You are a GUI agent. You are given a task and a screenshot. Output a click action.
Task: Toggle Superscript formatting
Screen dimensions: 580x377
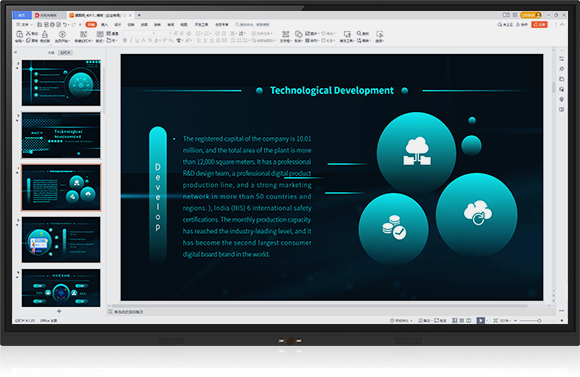point(165,40)
